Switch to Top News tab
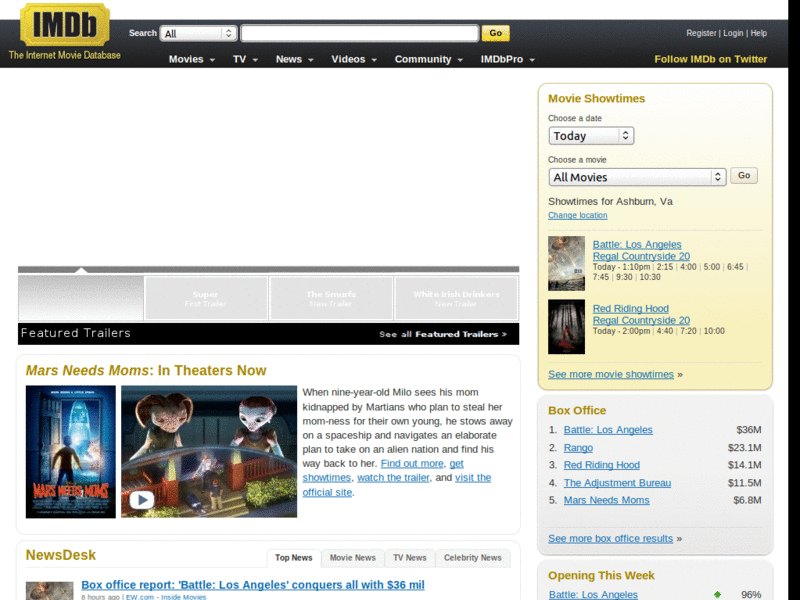Image resolution: width=800 pixels, height=600 pixels. 294,558
